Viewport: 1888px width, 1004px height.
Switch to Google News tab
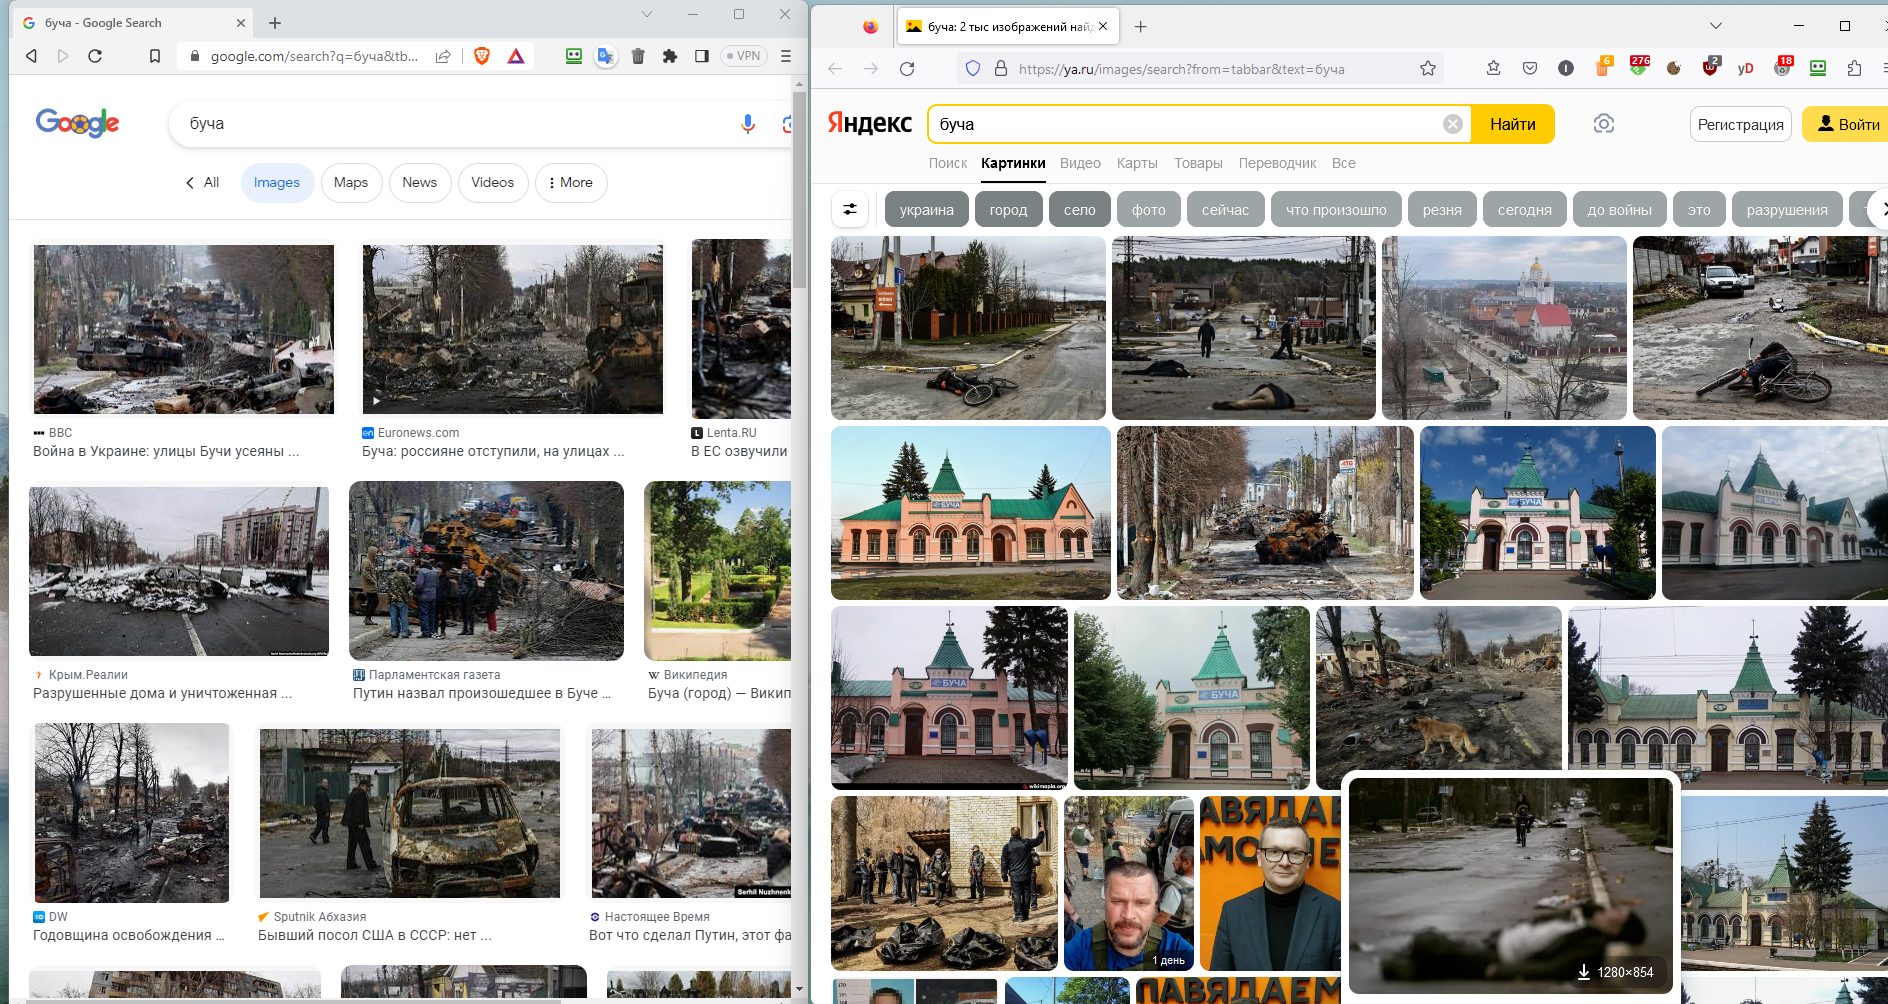click(419, 183)
